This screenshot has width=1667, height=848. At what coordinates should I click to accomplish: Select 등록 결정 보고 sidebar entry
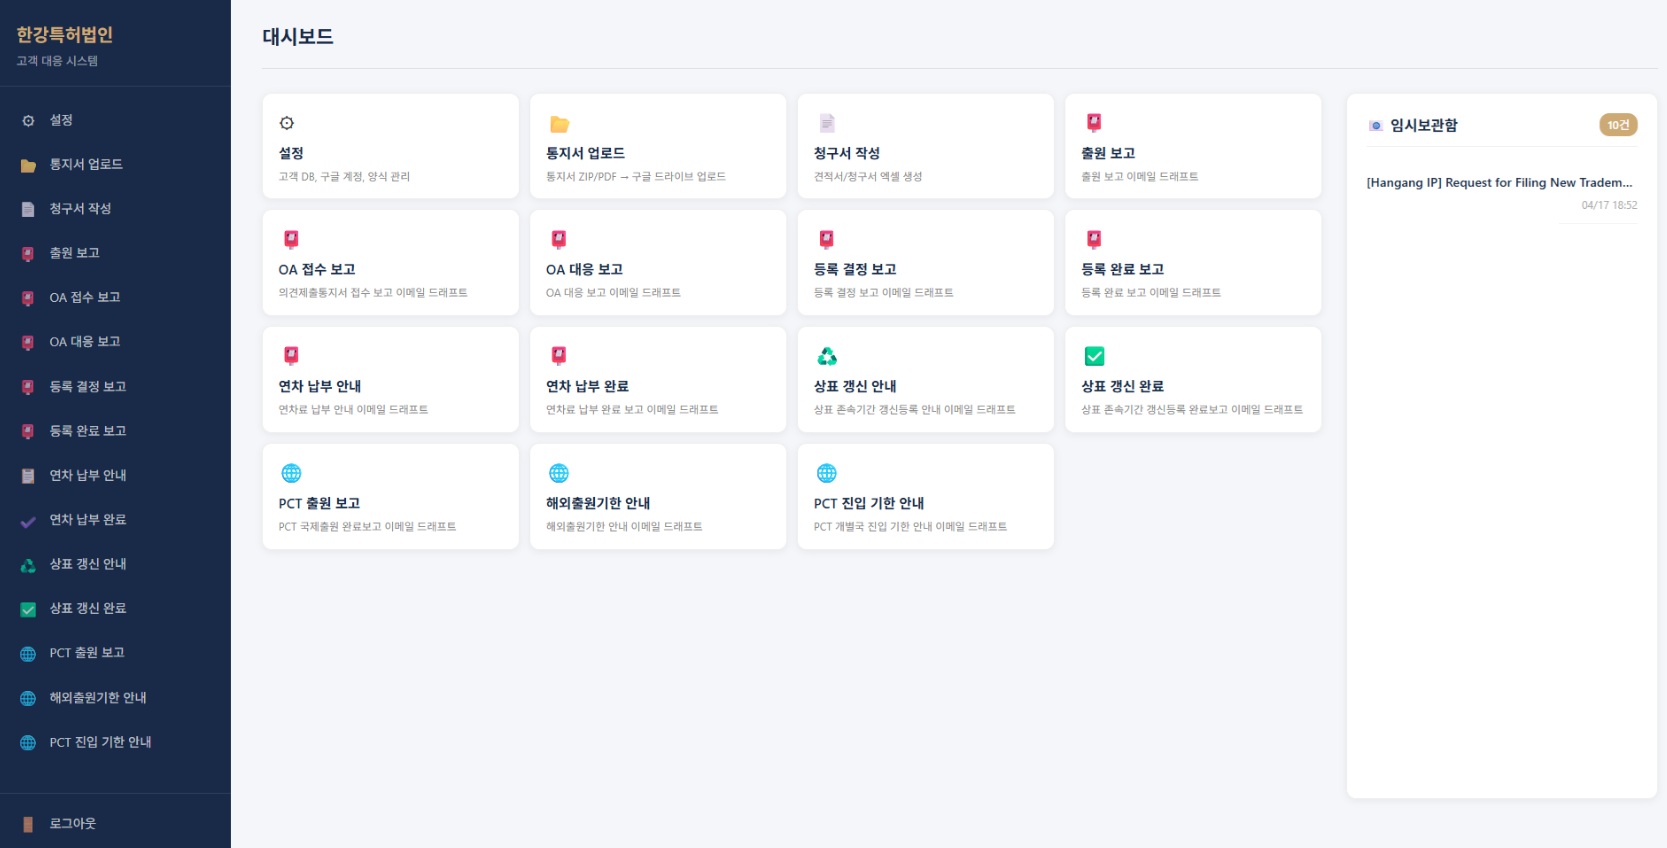point(115,386)
